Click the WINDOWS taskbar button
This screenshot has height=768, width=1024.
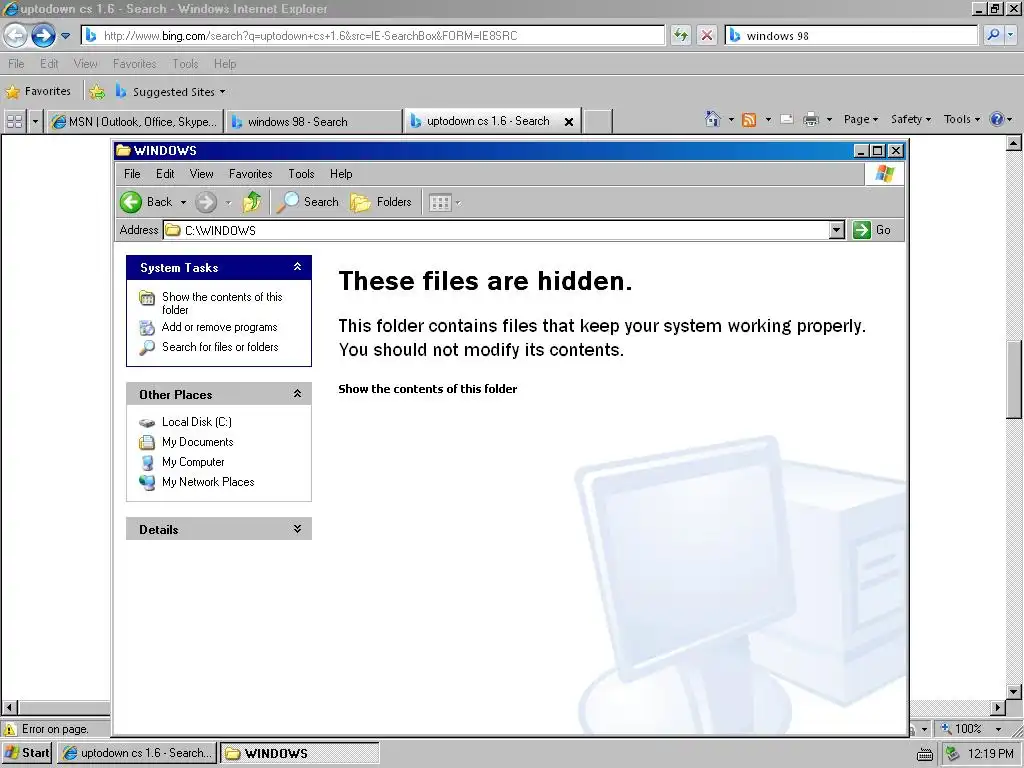point(300,753)
